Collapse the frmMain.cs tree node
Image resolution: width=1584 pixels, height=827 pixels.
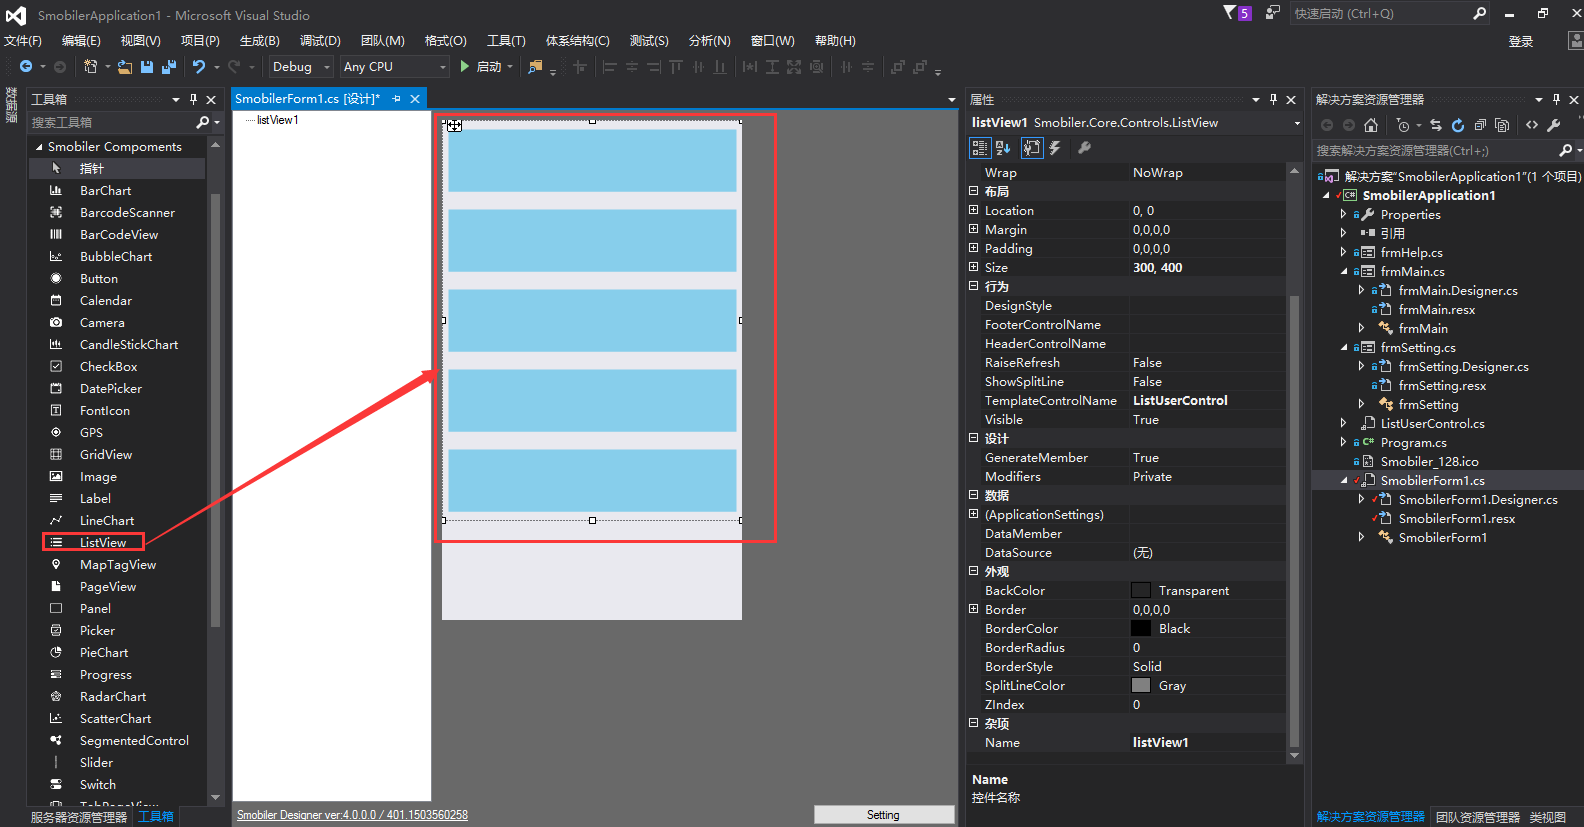[x=1343, y=271]
